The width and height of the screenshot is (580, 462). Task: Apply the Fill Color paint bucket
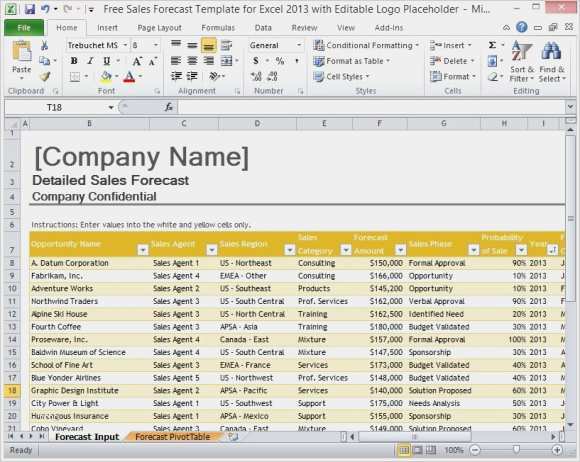[106, 77]
